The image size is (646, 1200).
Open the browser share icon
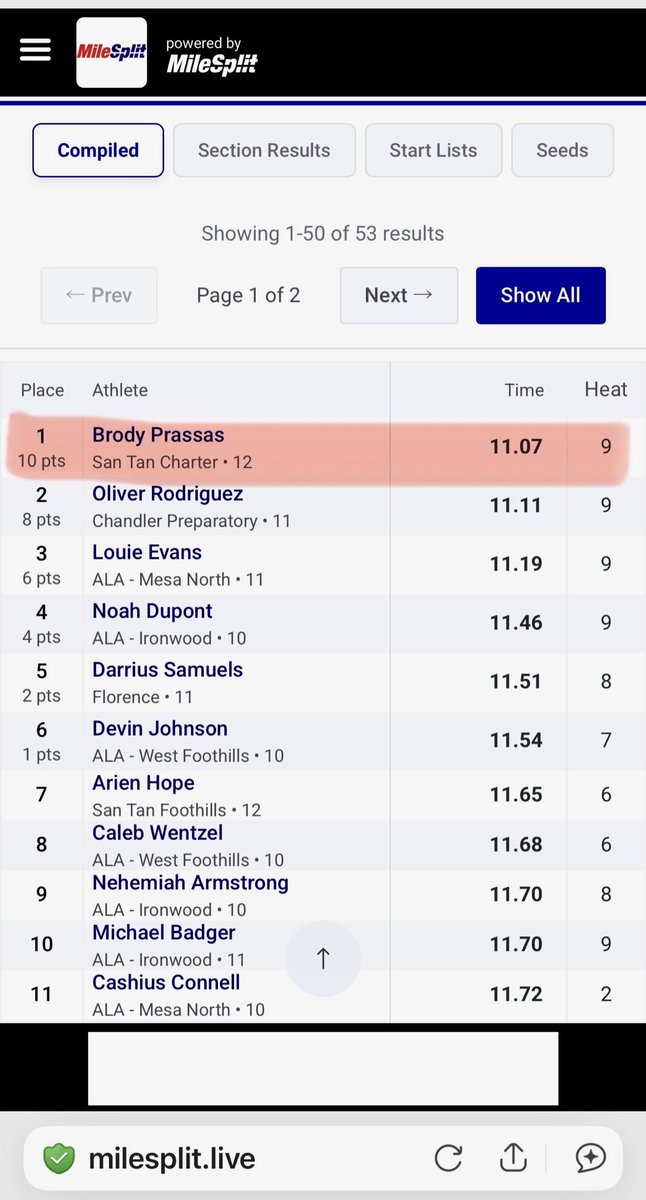pyautogui.click(x=513, y=1157)
